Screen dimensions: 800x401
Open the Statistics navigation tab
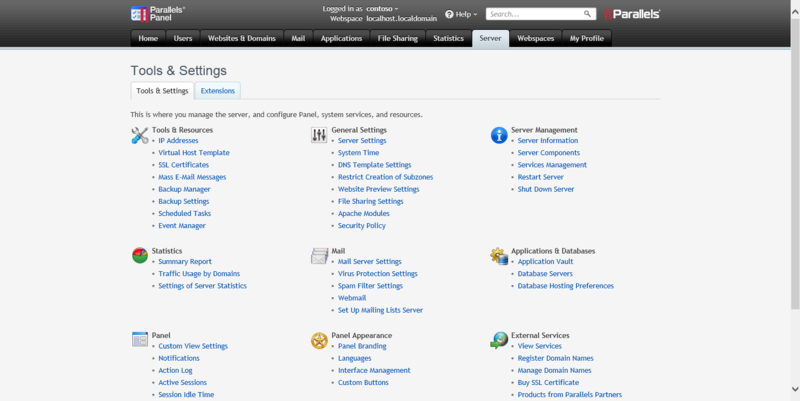coord(448,38)
